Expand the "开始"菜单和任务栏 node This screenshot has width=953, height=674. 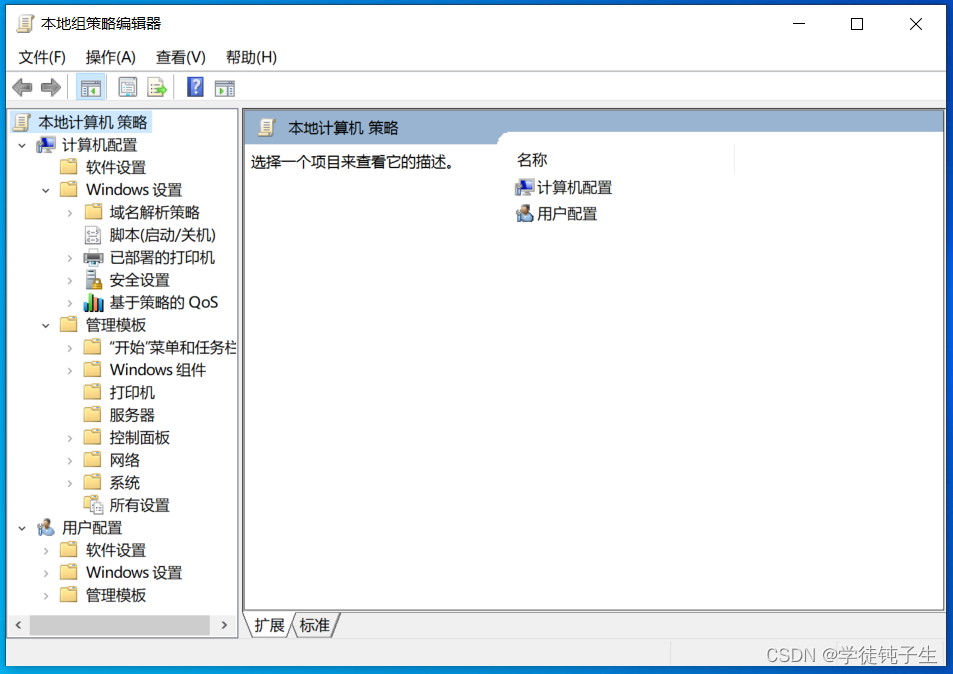coord(69,348)
